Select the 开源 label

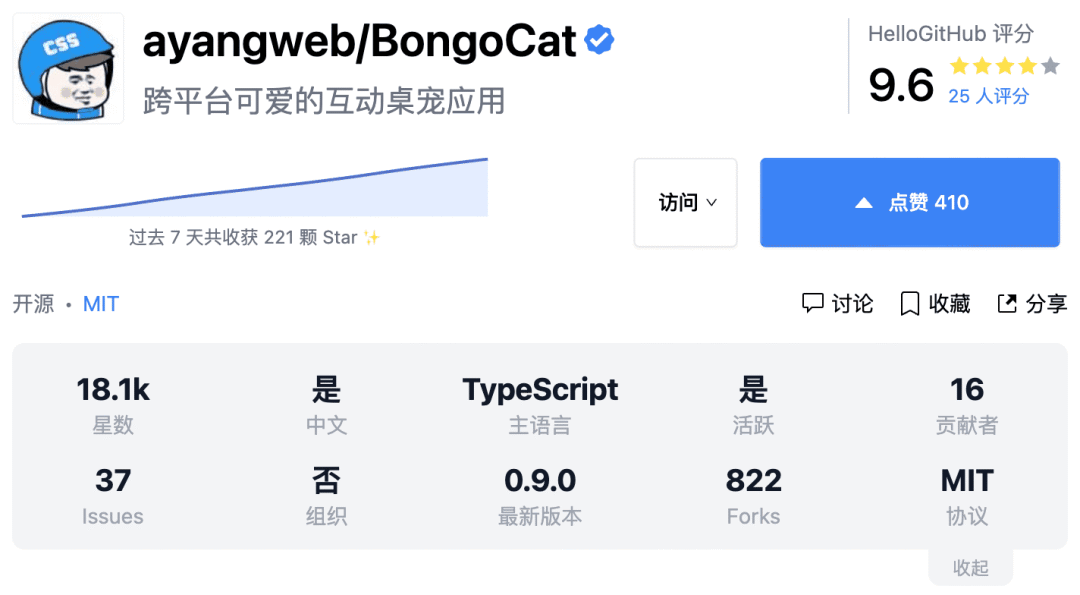tap(33, 303)
